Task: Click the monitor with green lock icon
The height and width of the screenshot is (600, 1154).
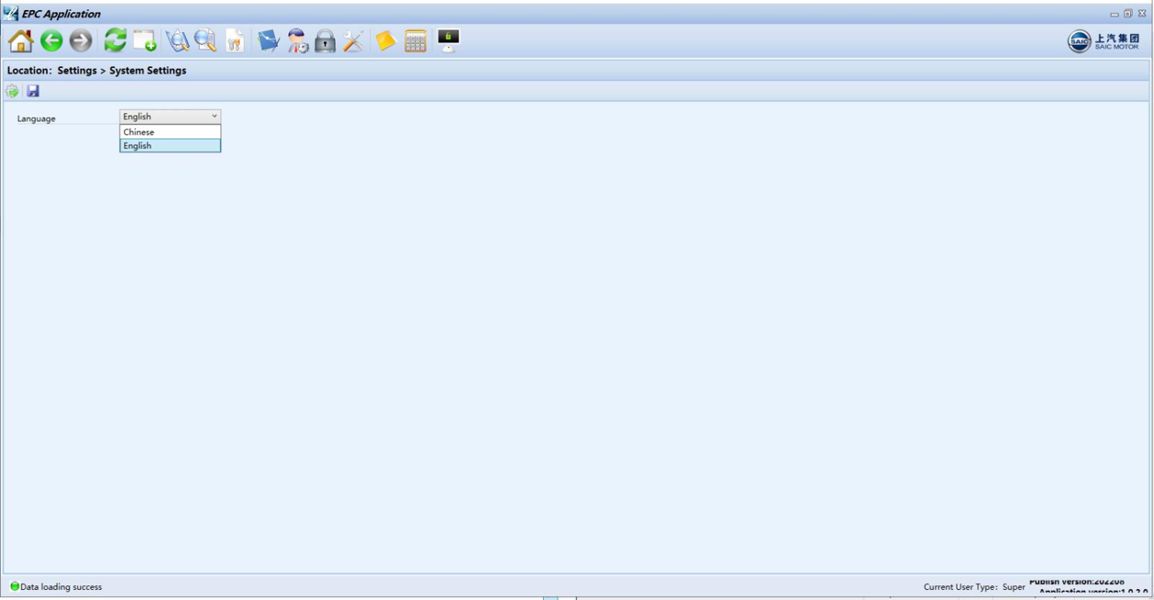Action: click(x=448, y=40)
